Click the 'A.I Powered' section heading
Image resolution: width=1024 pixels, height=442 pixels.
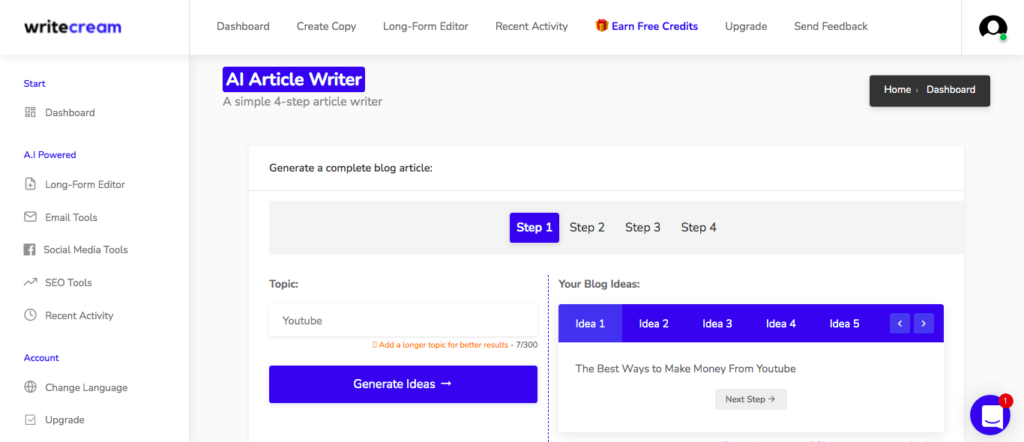click(x=50, y=155)
